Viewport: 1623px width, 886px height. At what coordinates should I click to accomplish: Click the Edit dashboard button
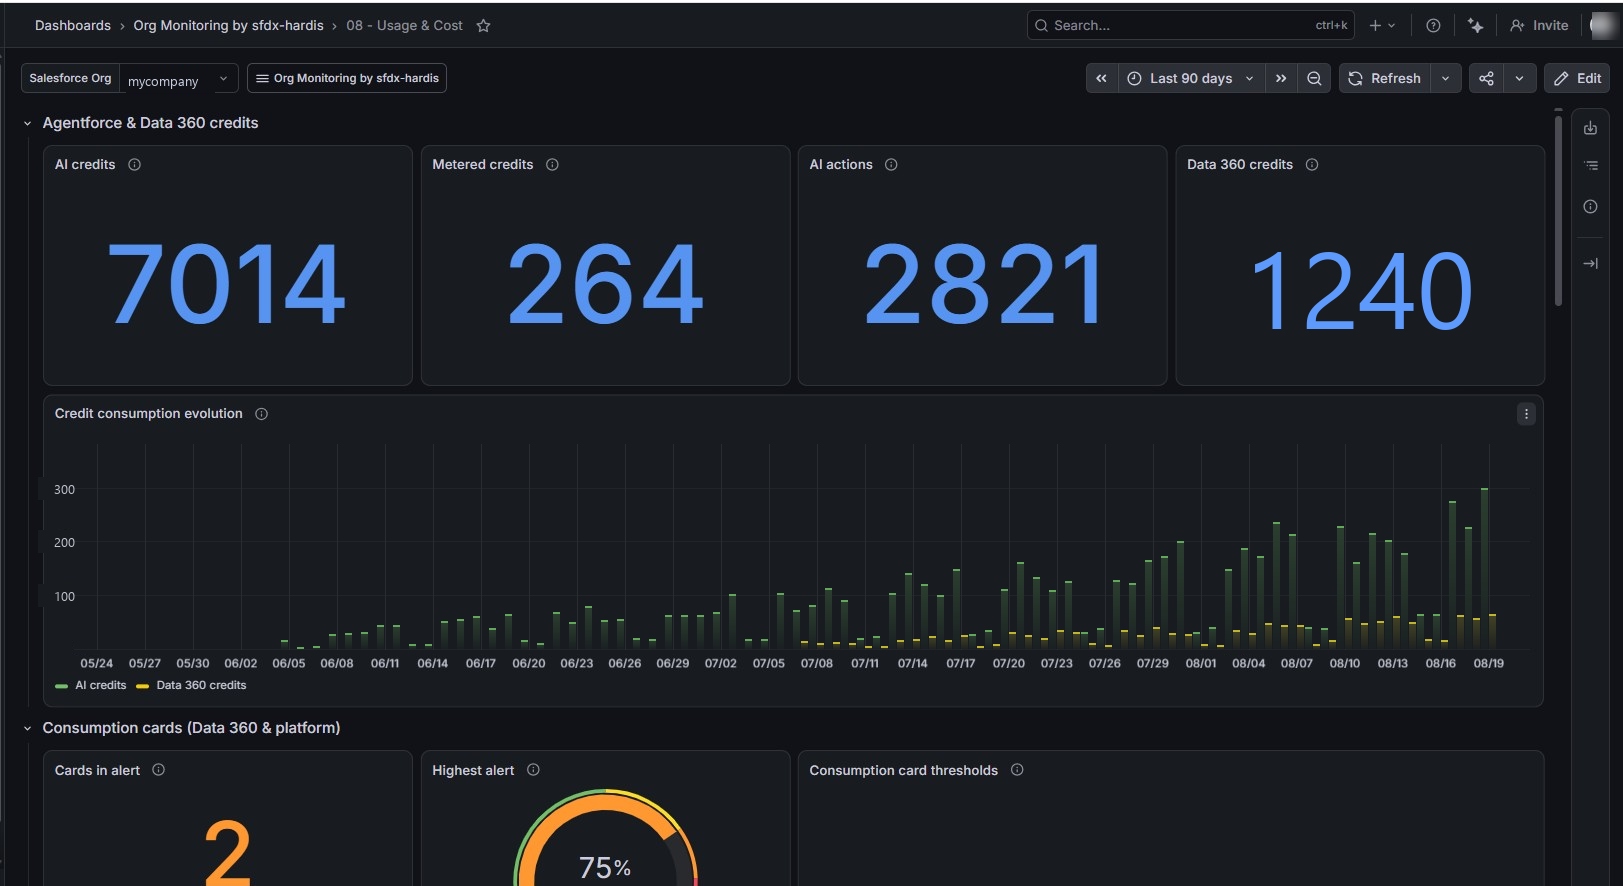[1577, 78]
